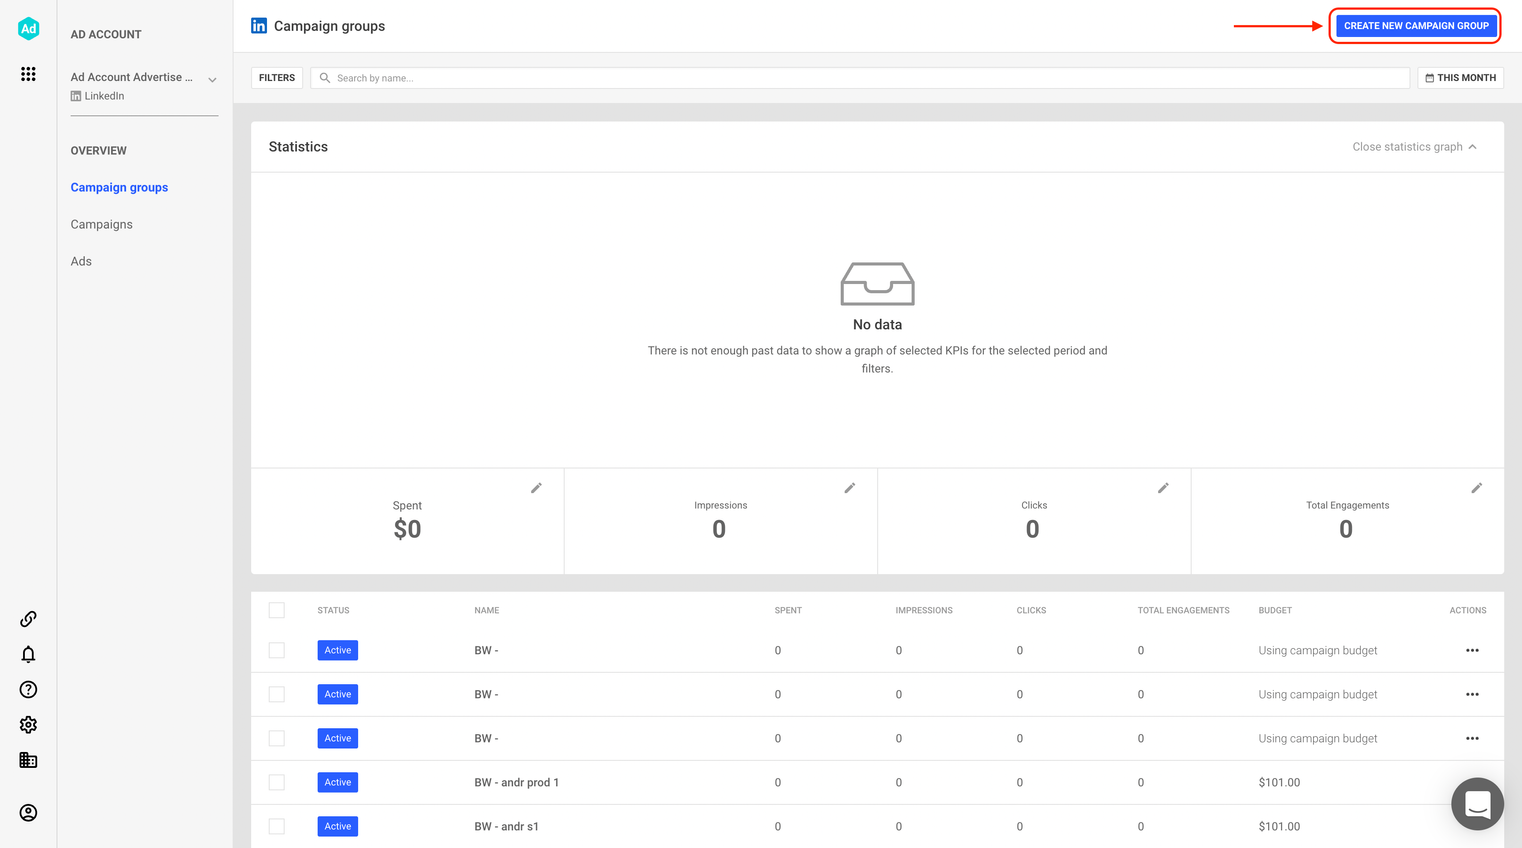Sort by the Total Engagements column header
The image size is (1522, 848).
click(1183, 610)
